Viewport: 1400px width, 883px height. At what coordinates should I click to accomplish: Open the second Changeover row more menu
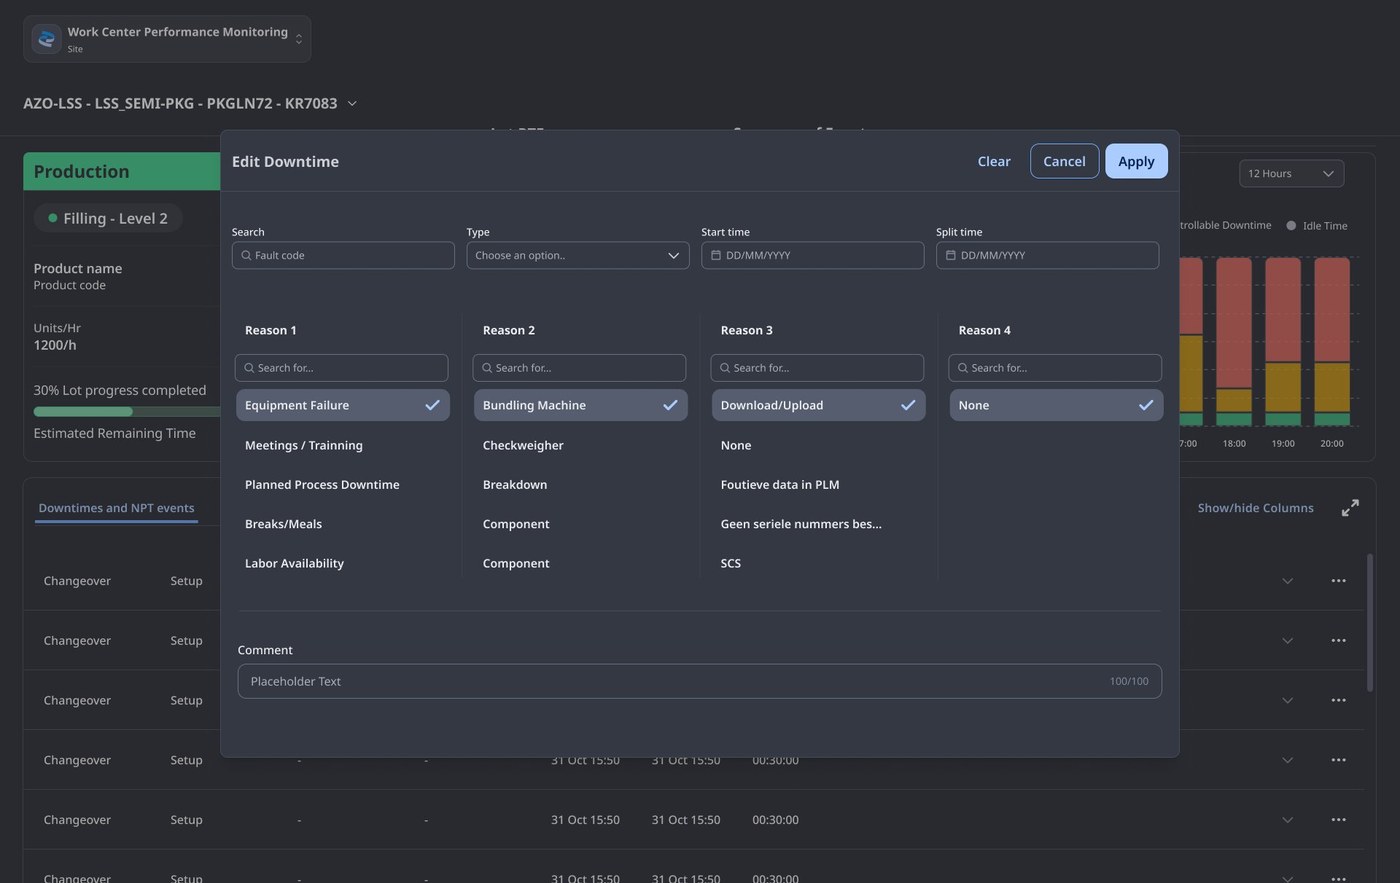(1338, 640)
